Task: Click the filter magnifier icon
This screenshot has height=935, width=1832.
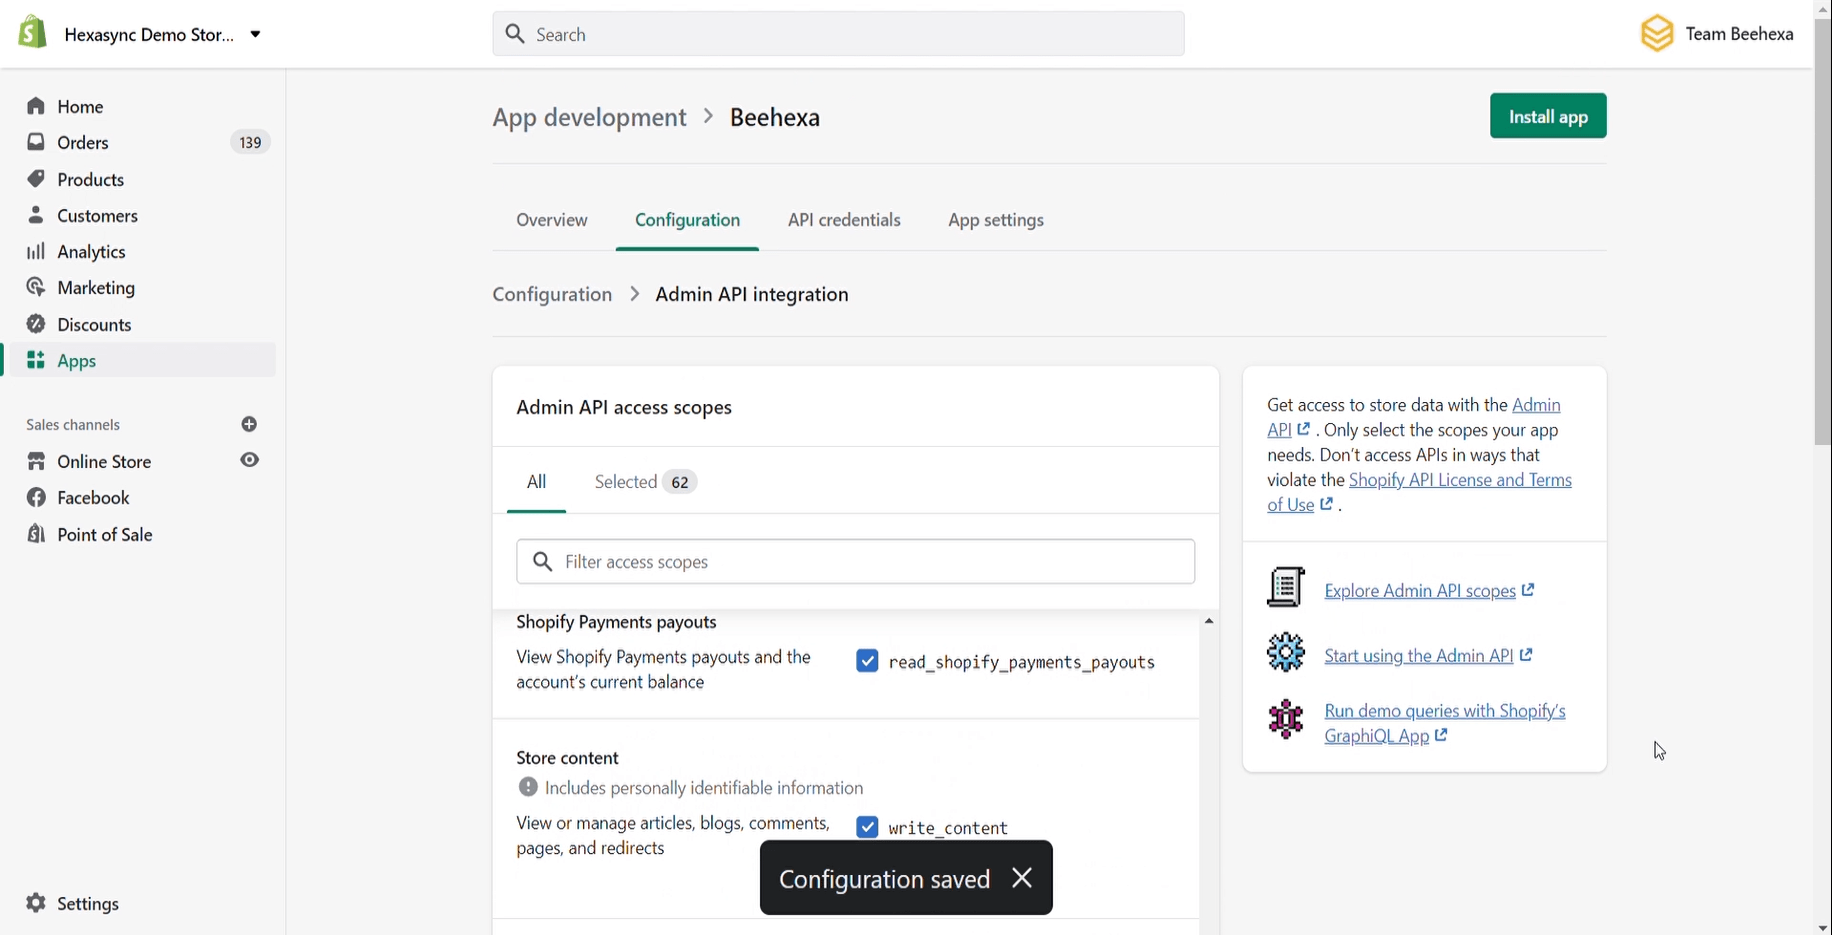Action: tap(543, 562)
